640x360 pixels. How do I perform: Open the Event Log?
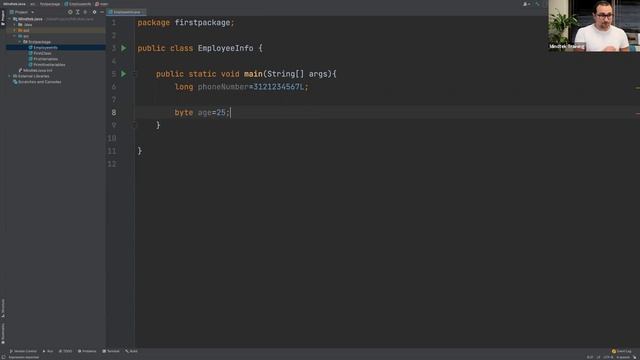coord(622,351)
